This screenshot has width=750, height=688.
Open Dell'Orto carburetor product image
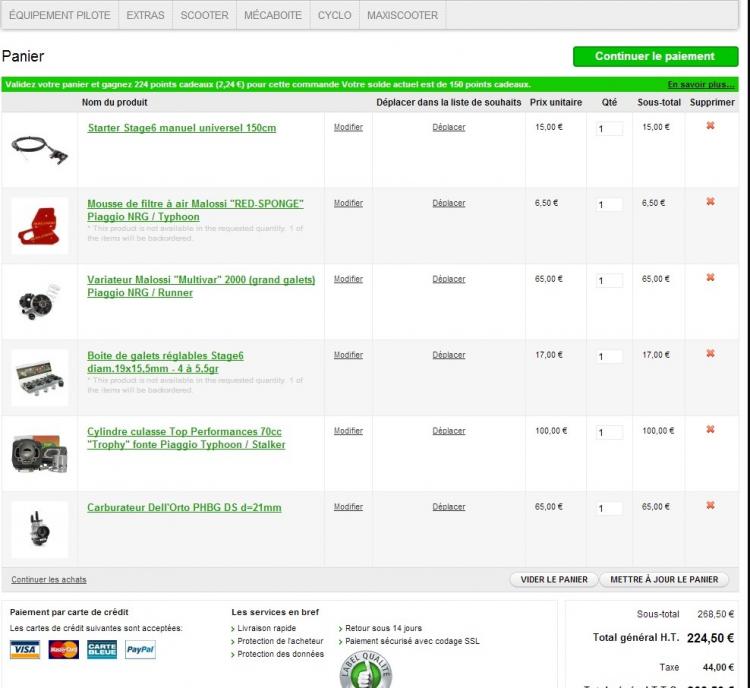coord(40,530)
